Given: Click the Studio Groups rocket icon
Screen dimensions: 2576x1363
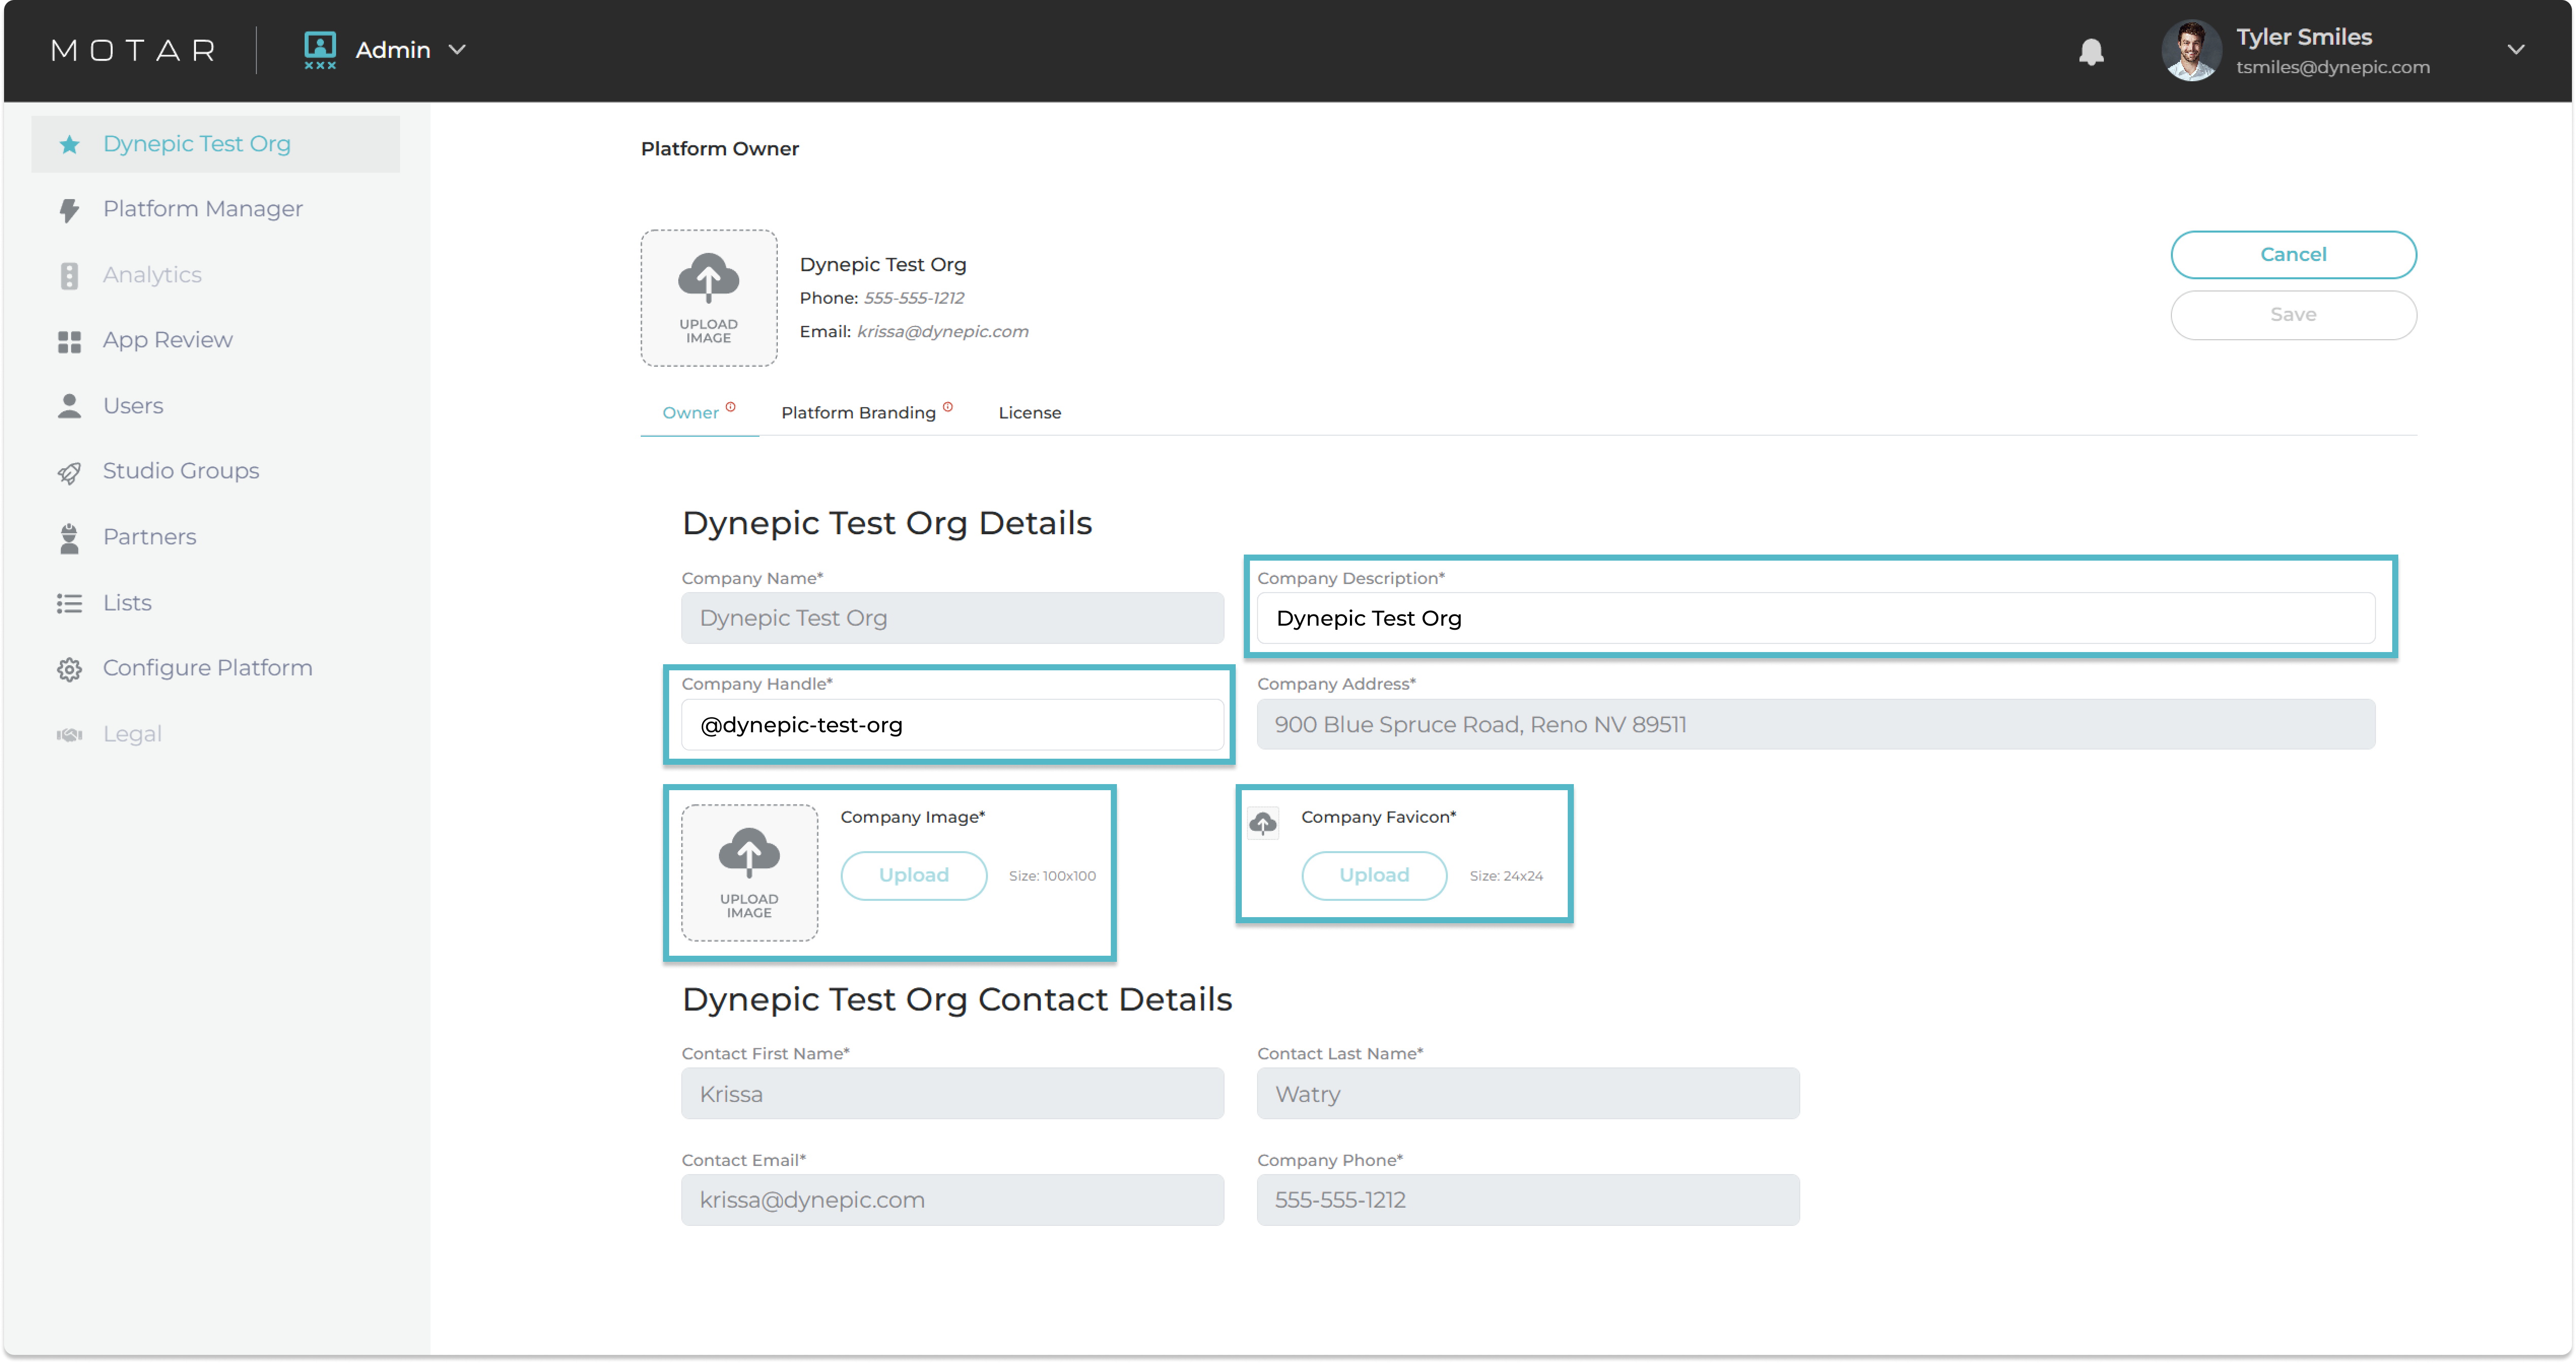Looking at the screenshot, I should coord(69,472).
